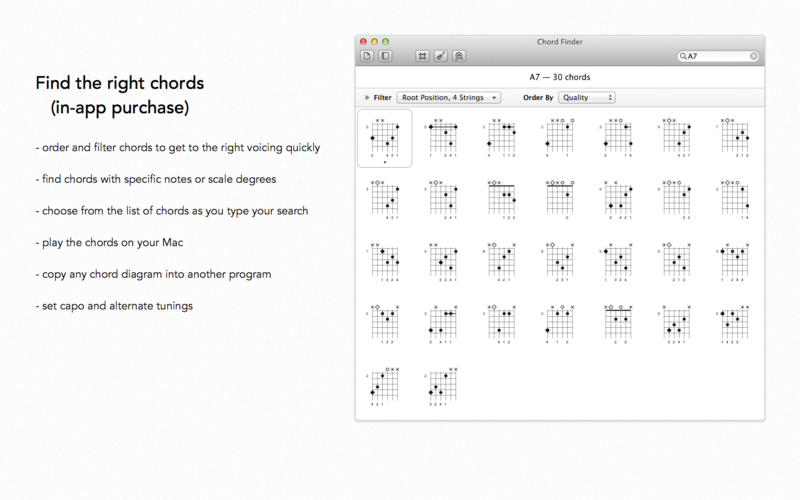
Task: Select the last chord diagram in fourth row
Action: pos(735,324)
